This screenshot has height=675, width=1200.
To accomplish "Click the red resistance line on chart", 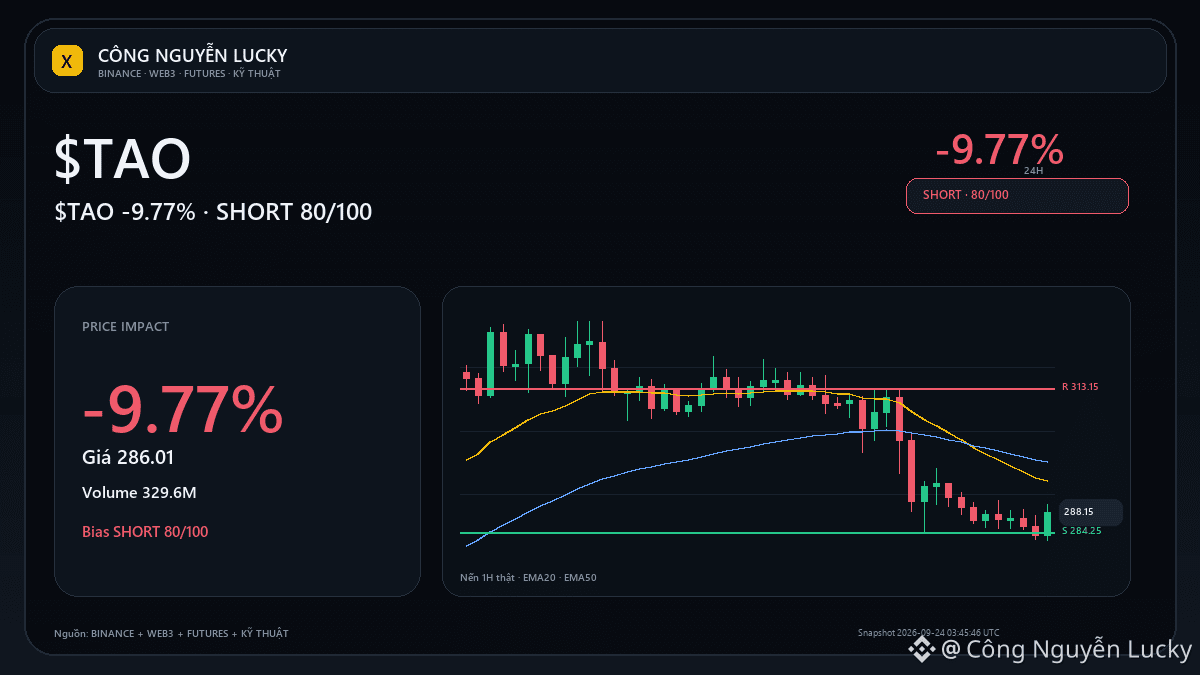I will coord(757,388).
